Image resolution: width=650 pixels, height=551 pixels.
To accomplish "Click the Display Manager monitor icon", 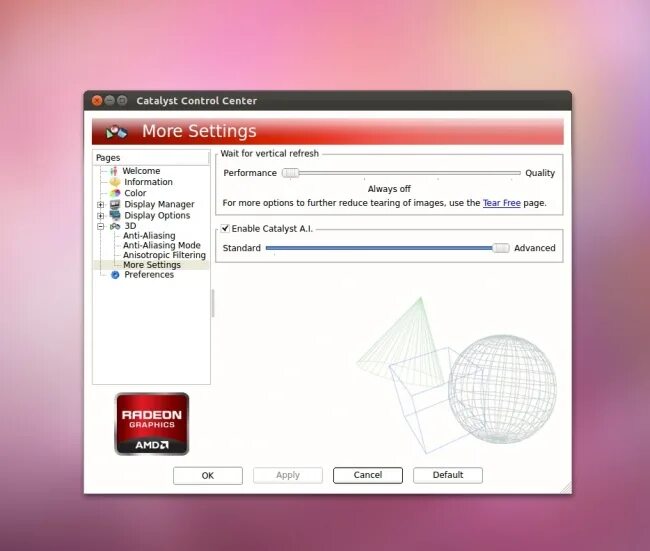I will coord(115,204).
